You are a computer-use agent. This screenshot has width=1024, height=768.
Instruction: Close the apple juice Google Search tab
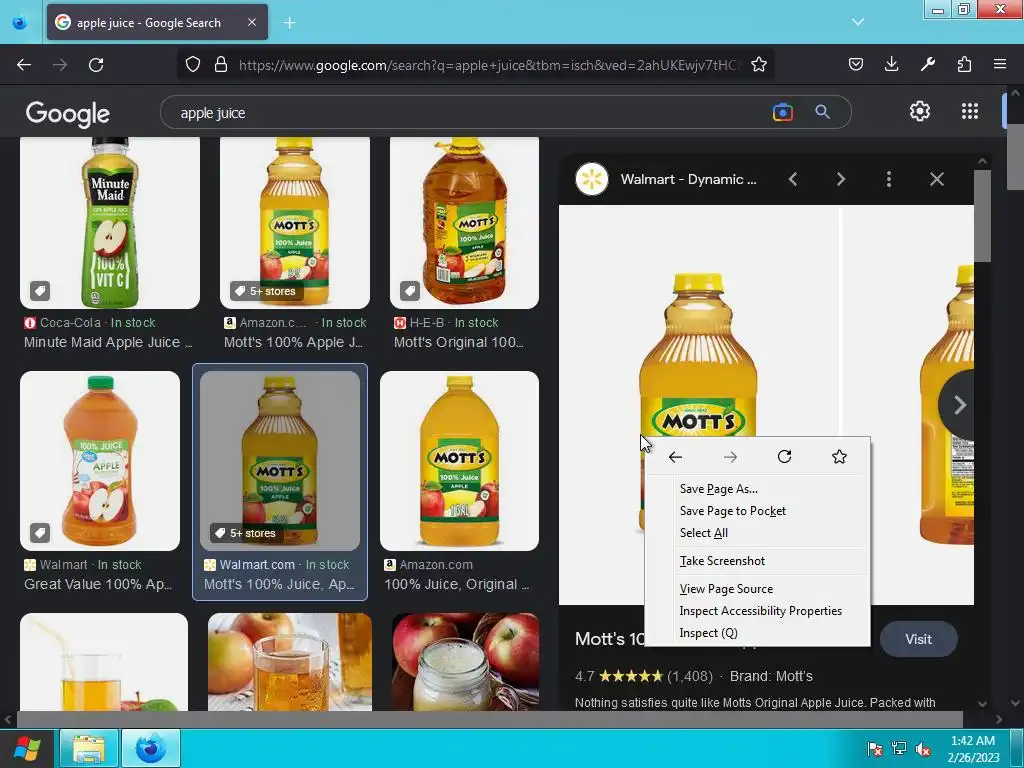point(251,22)
